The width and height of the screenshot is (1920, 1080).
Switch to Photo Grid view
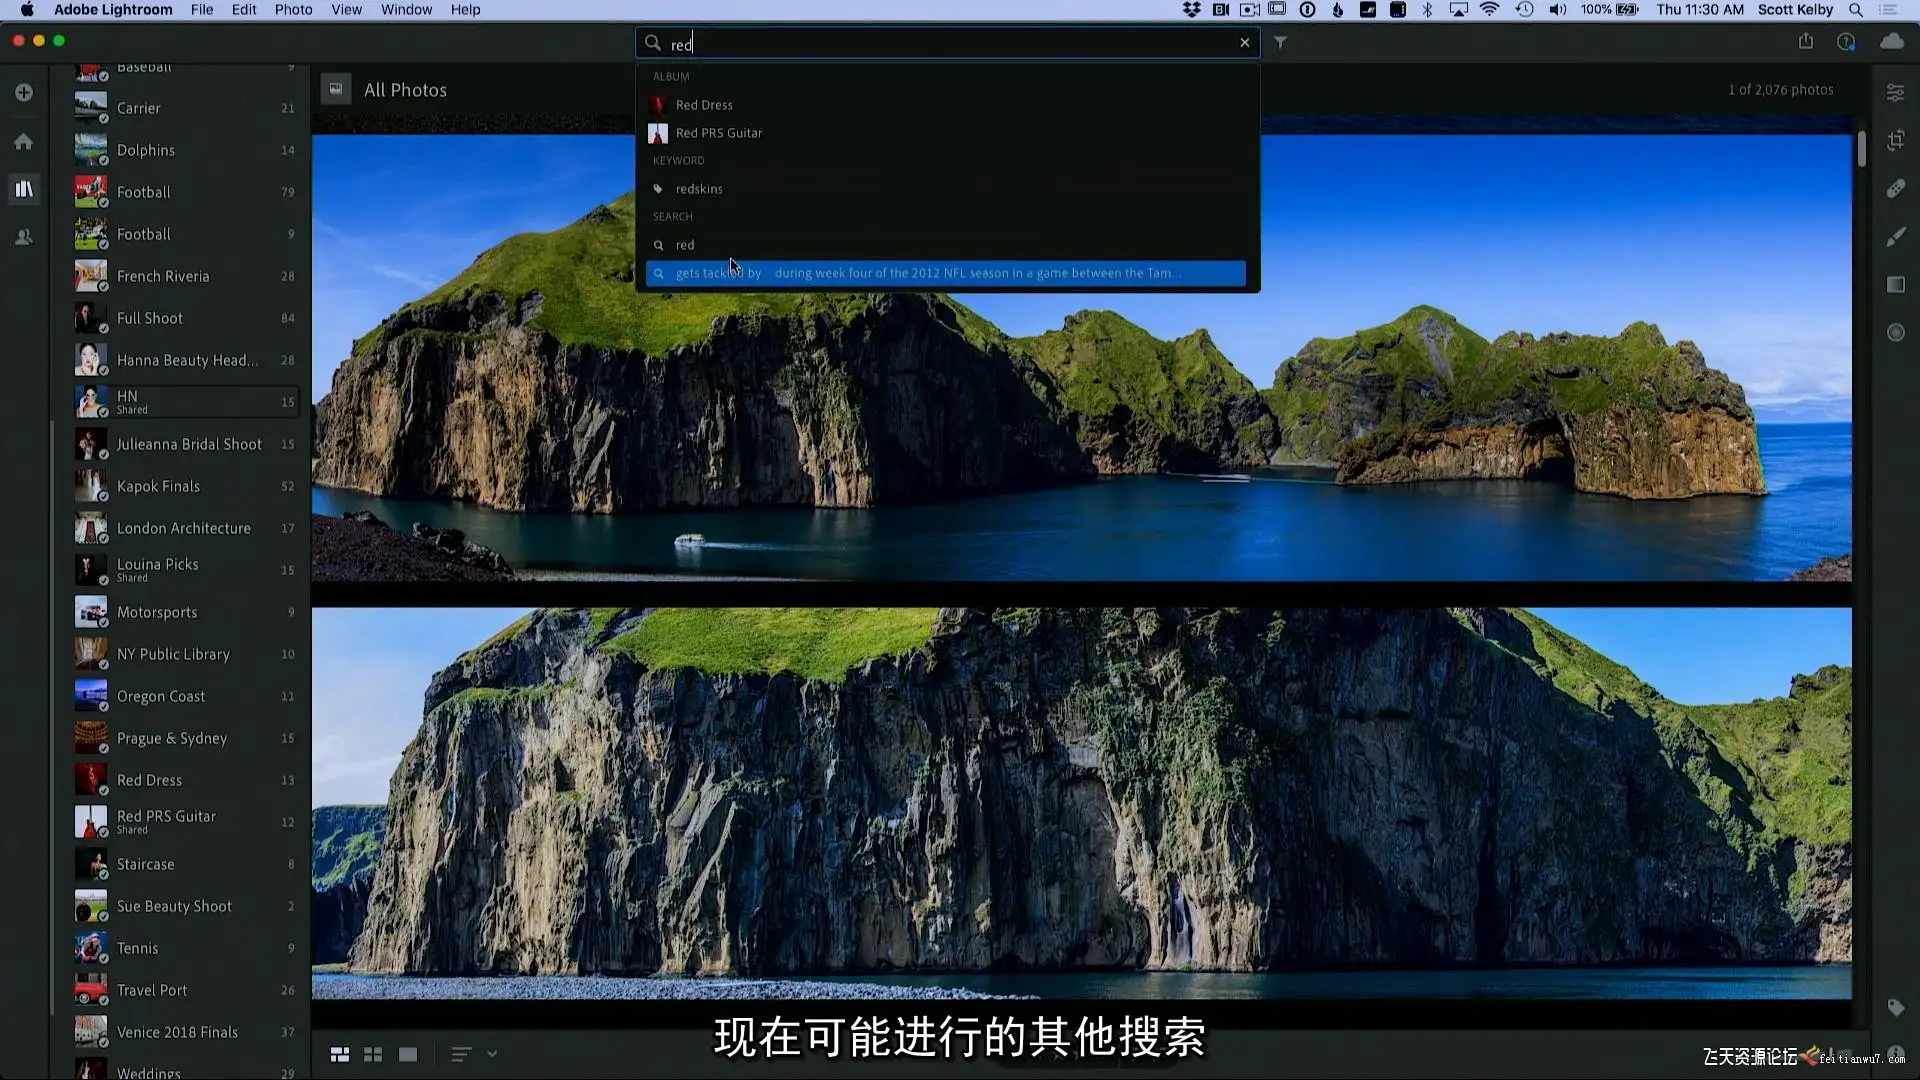(x=340, y=1054)
